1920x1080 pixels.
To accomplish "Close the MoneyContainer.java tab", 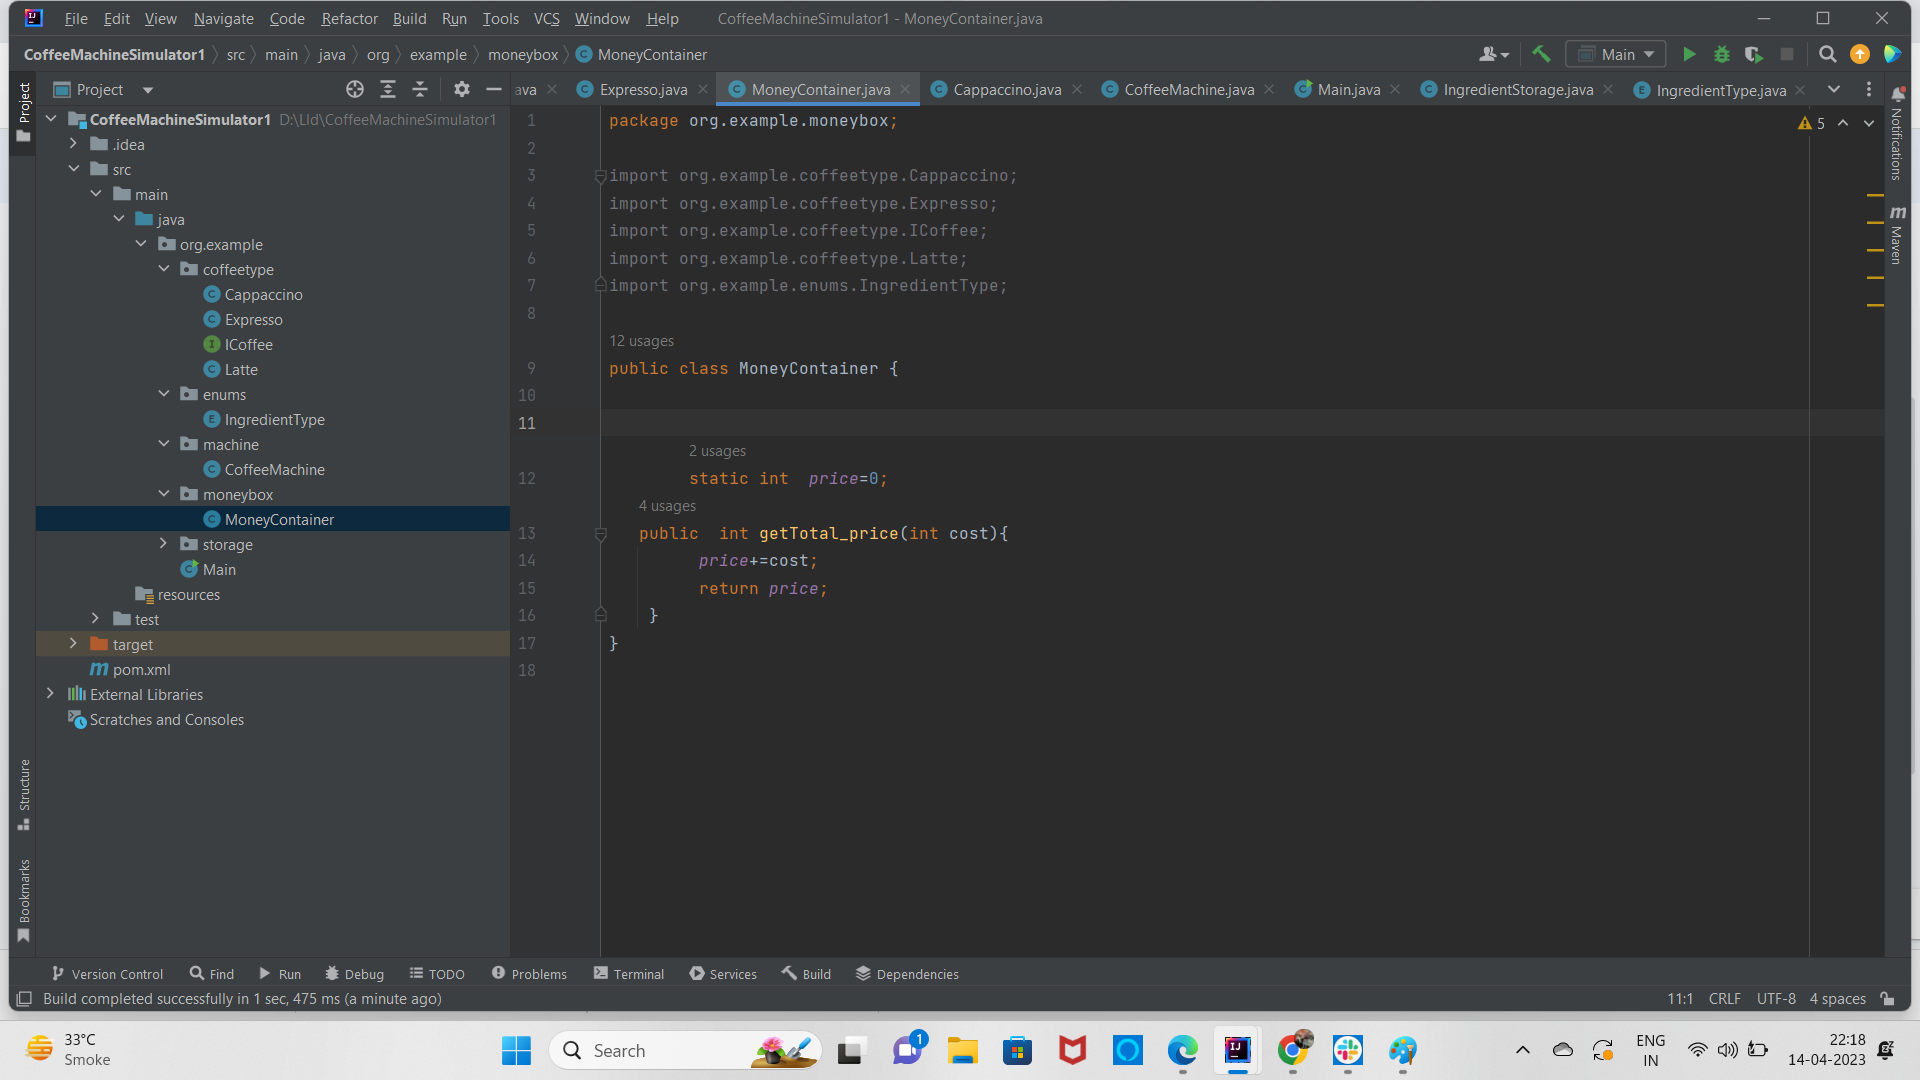I will pyautogui.click(x=905, y=89).
